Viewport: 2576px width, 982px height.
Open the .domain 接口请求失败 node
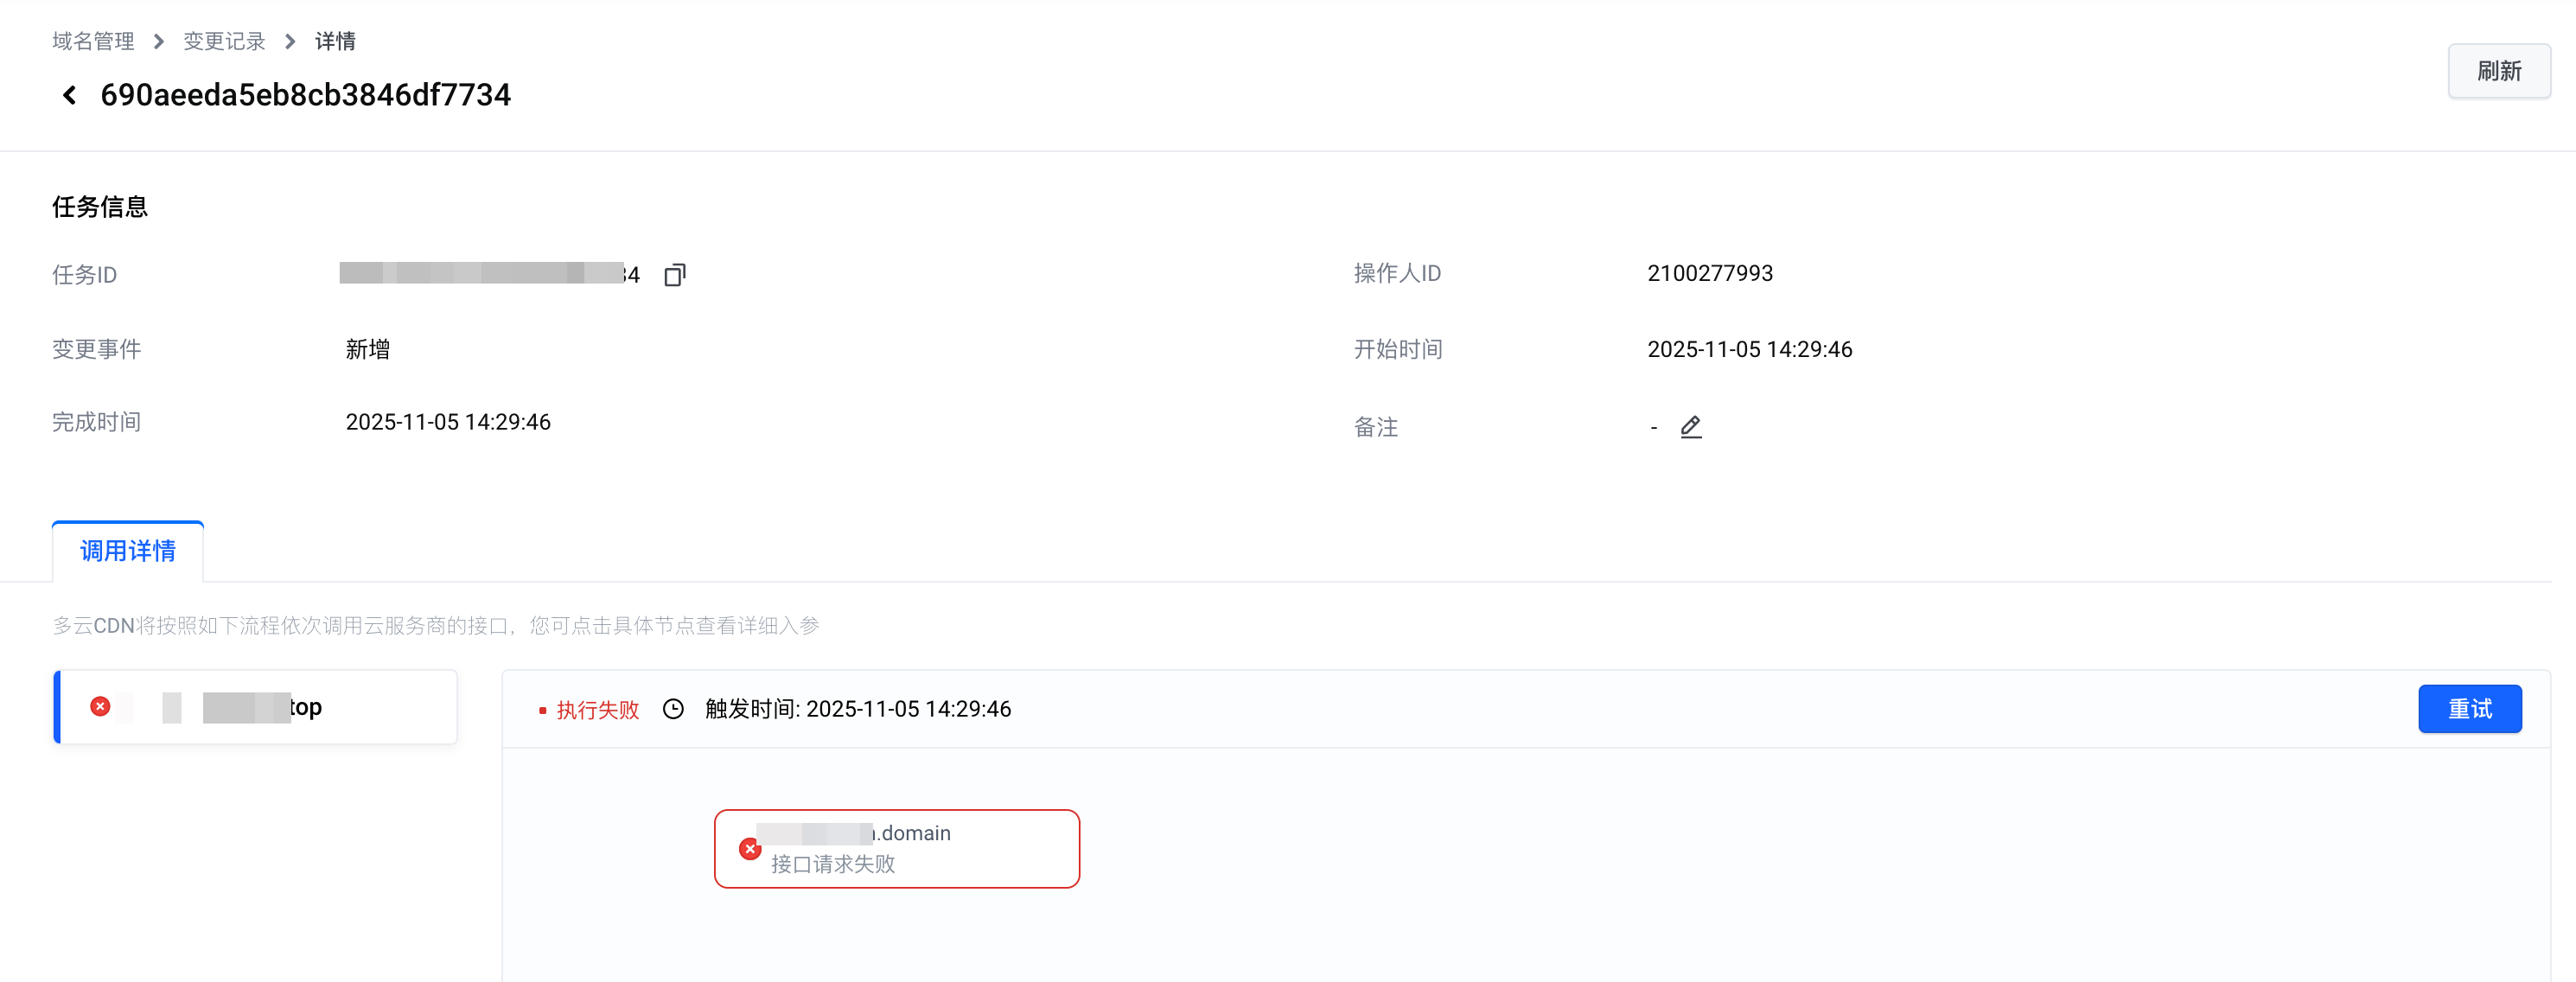pos(897,849)
